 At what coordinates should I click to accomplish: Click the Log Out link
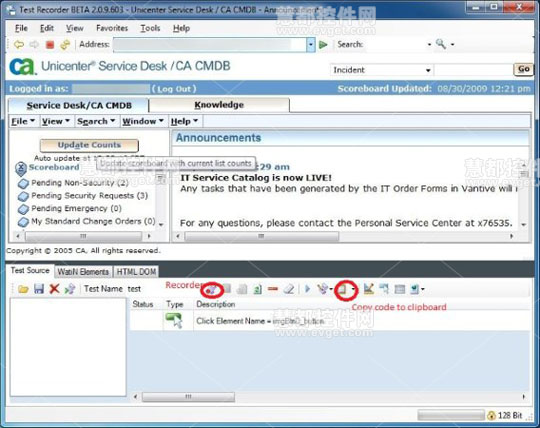coord(174,89)
